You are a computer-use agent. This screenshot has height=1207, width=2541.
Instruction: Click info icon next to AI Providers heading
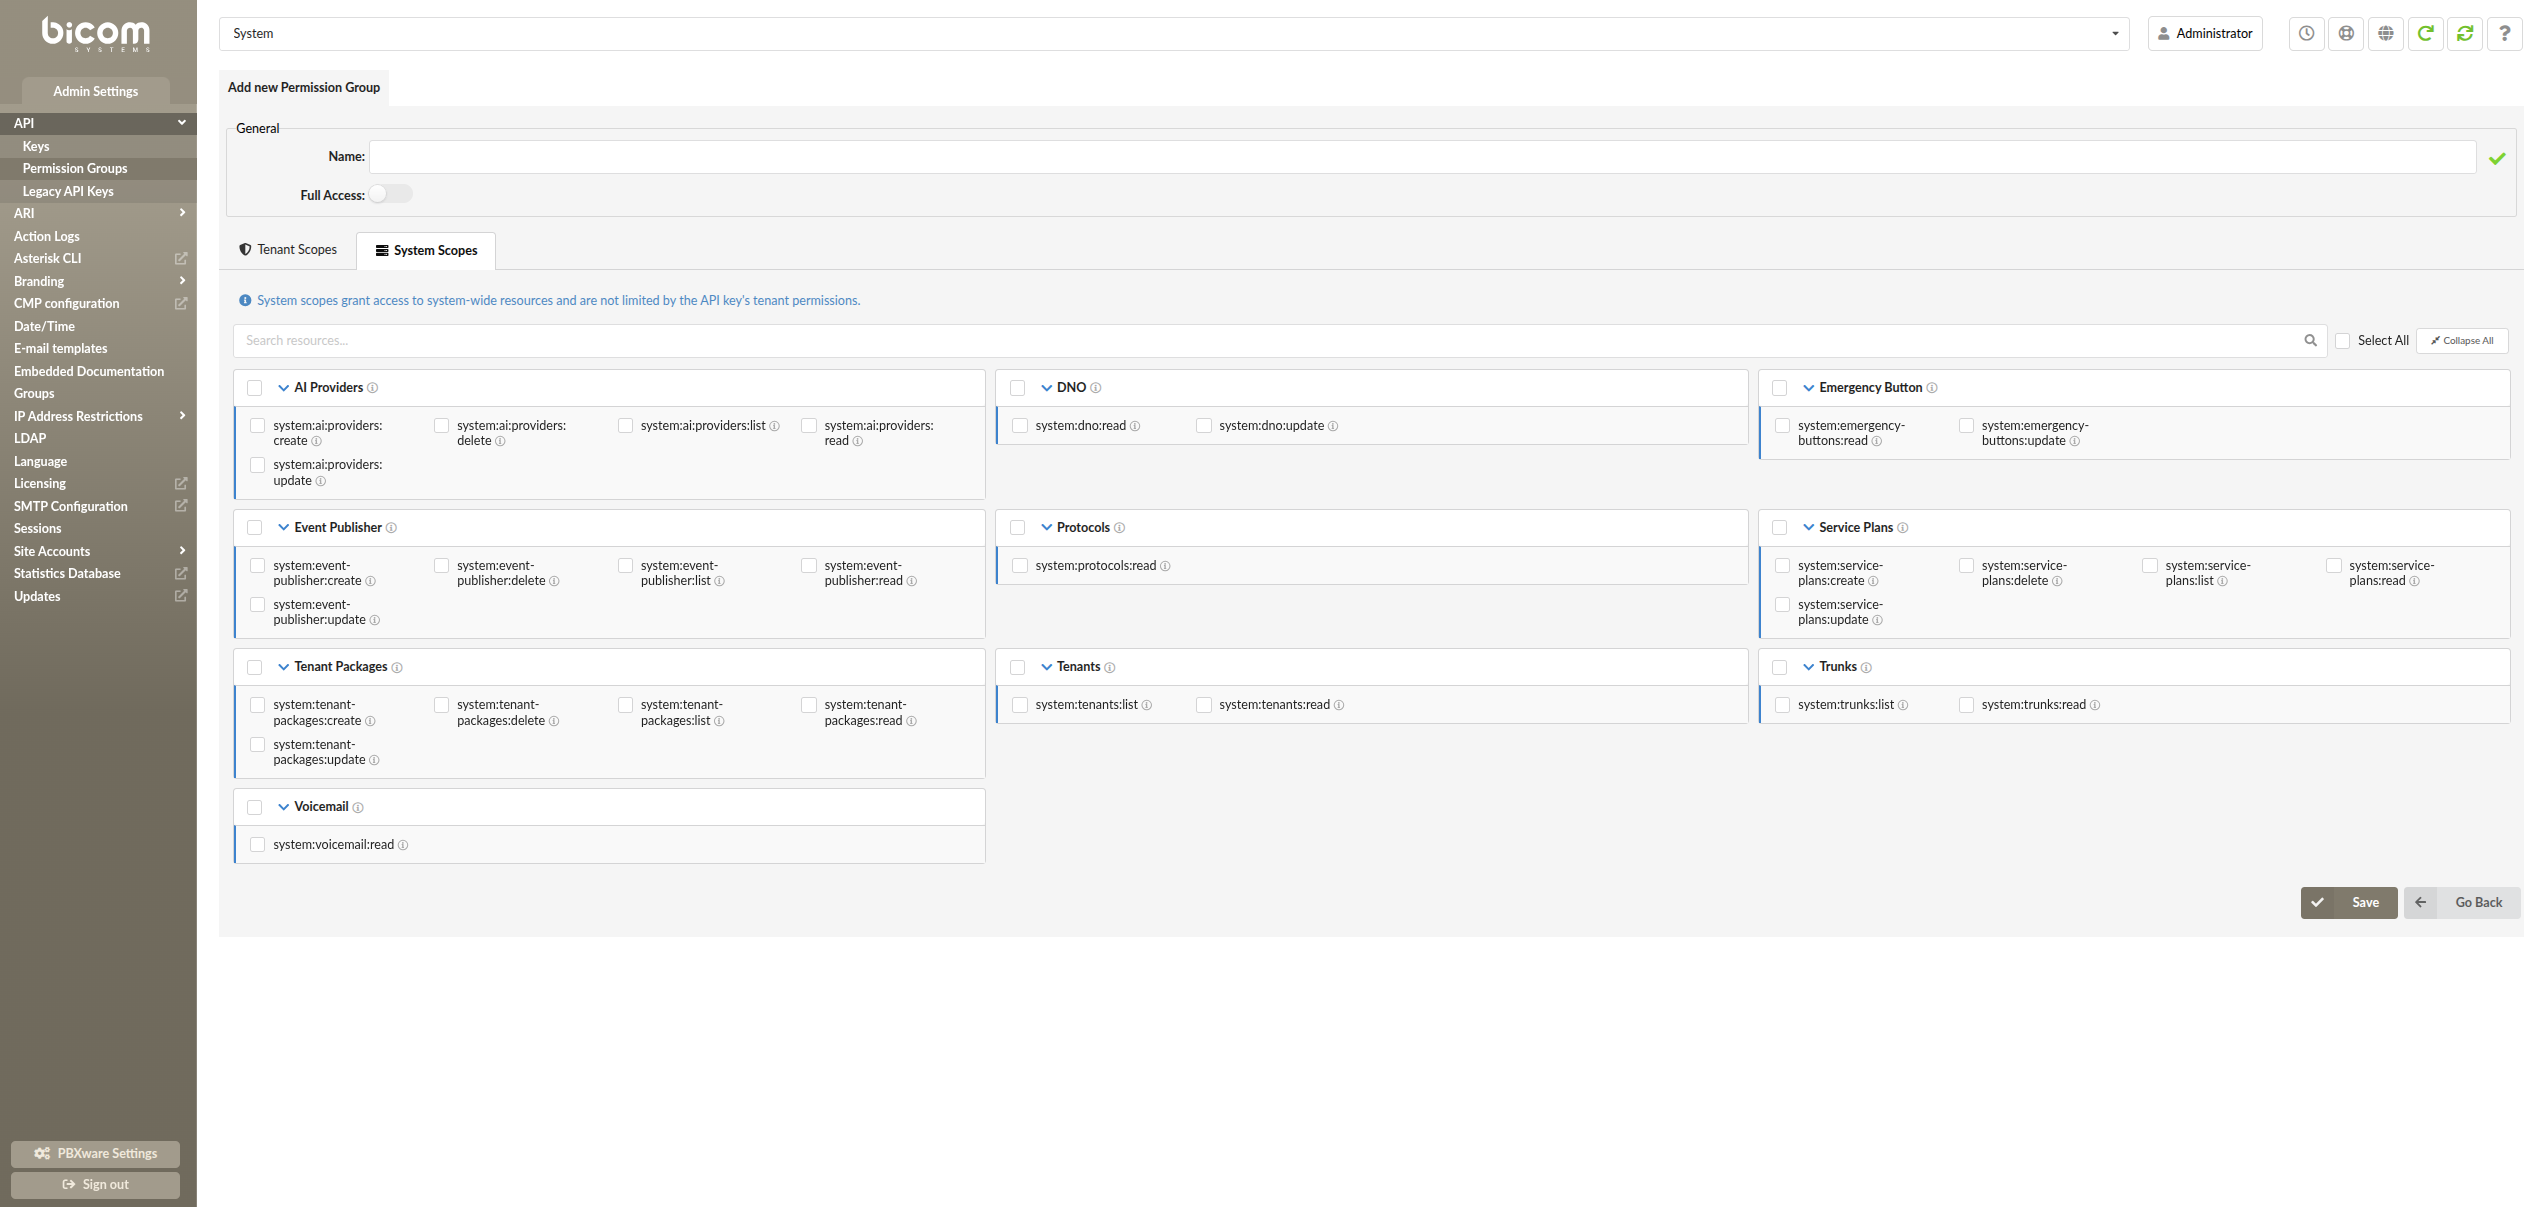tap(373, 388)
